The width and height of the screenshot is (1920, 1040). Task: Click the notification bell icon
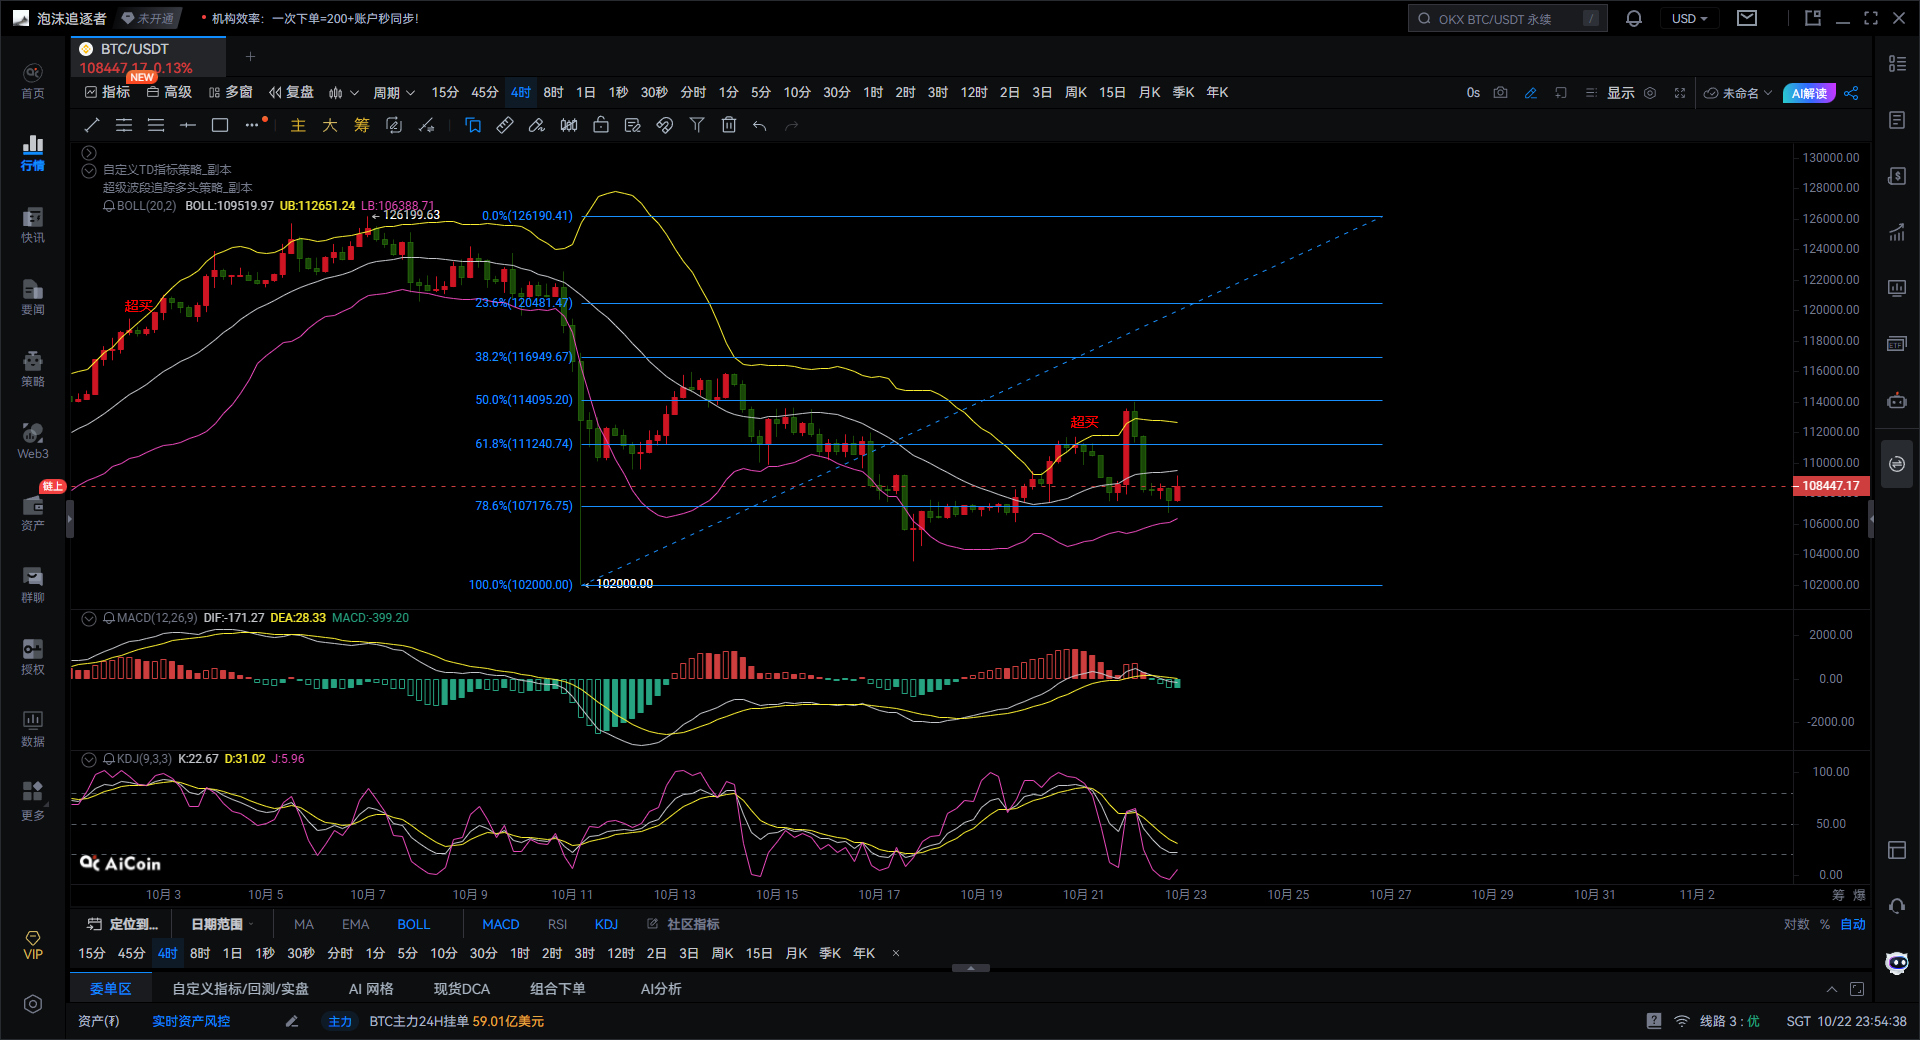point(1634,19)
